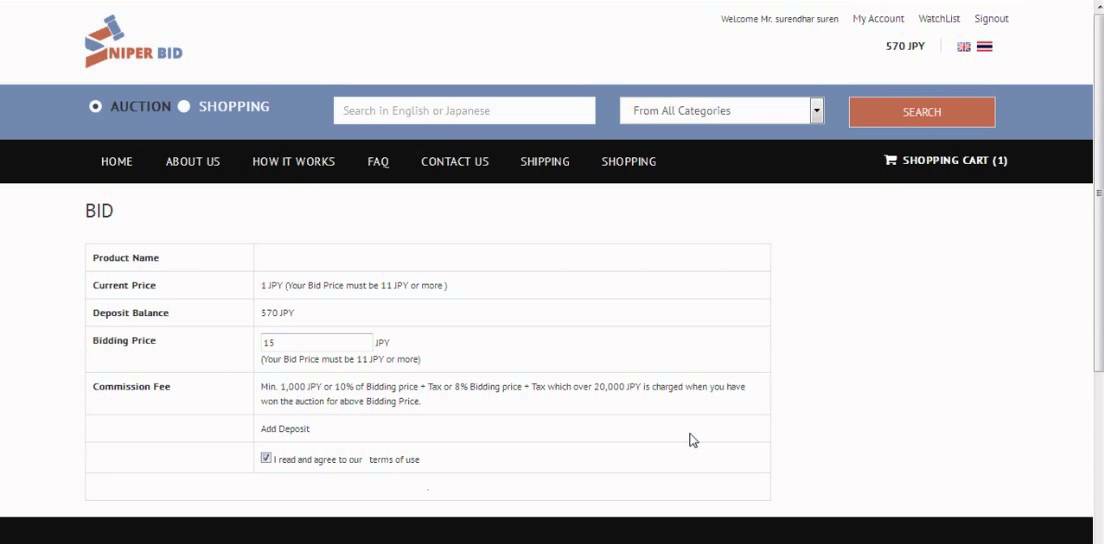Click the 570 JPY balance in header
This screenshot has width=1104, height=544.
pyautogui.click(x=905, y=46)
